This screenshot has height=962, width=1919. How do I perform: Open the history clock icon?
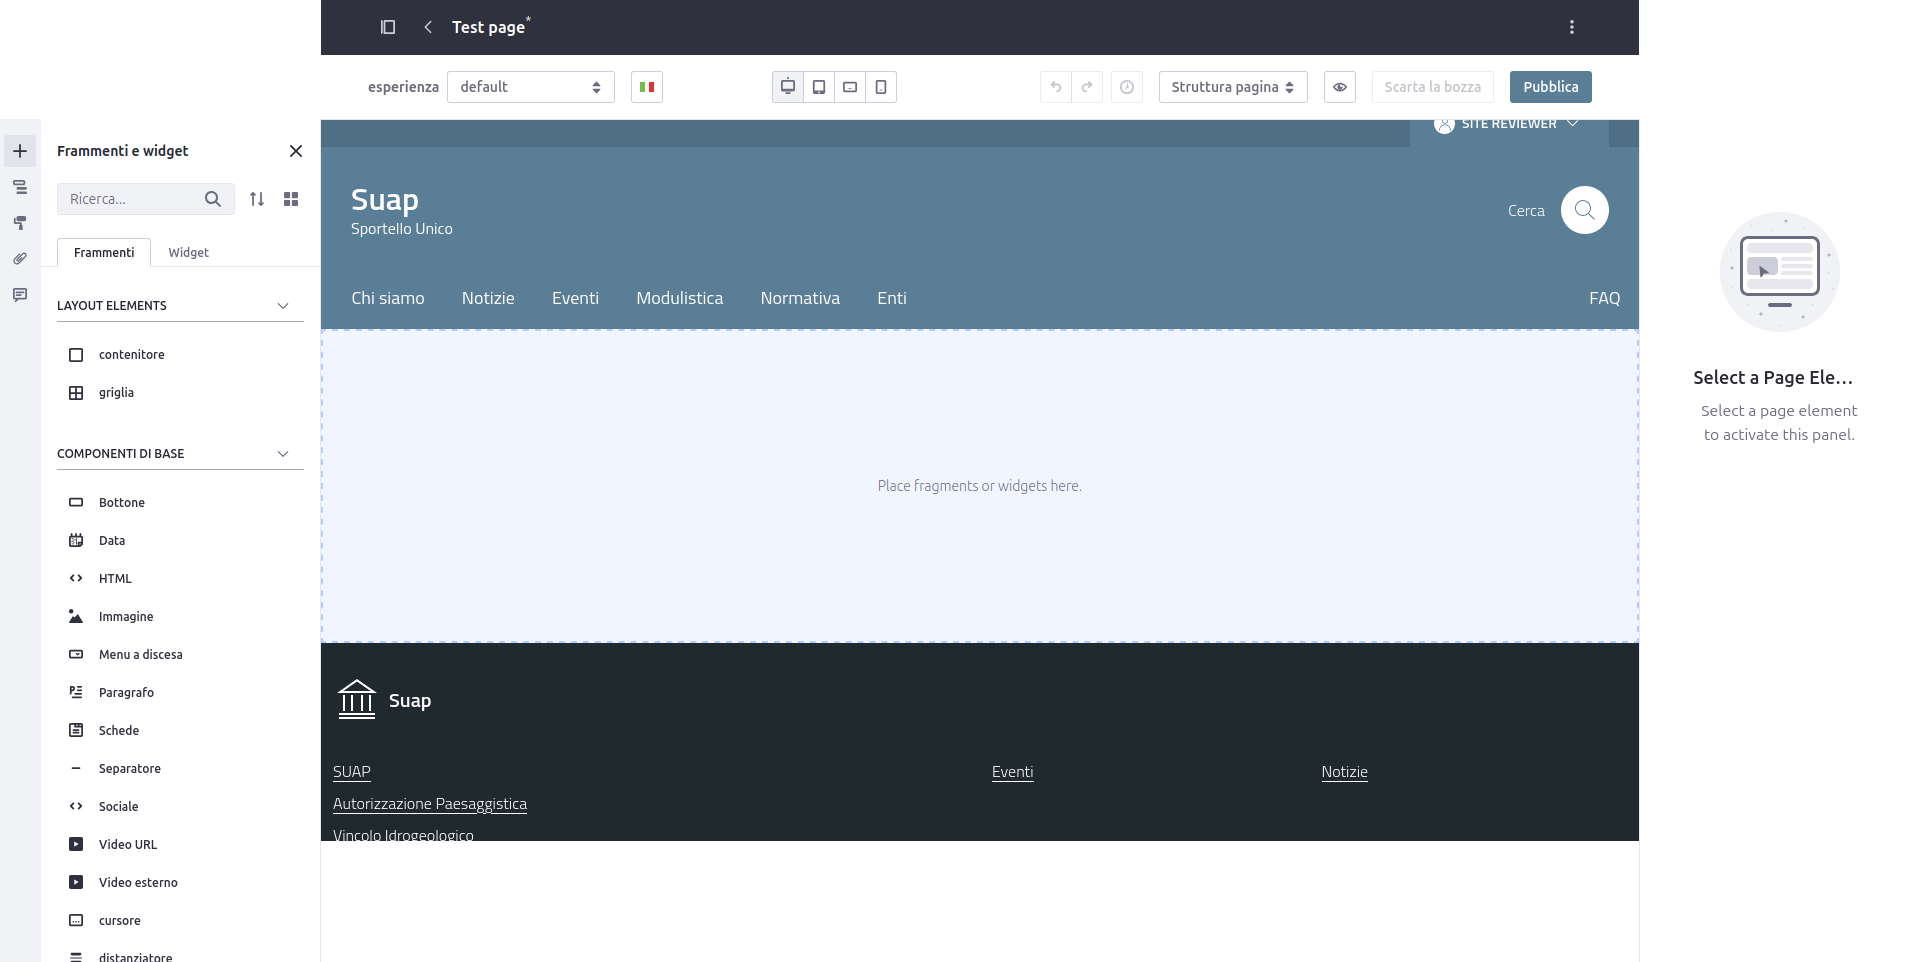1127,87
